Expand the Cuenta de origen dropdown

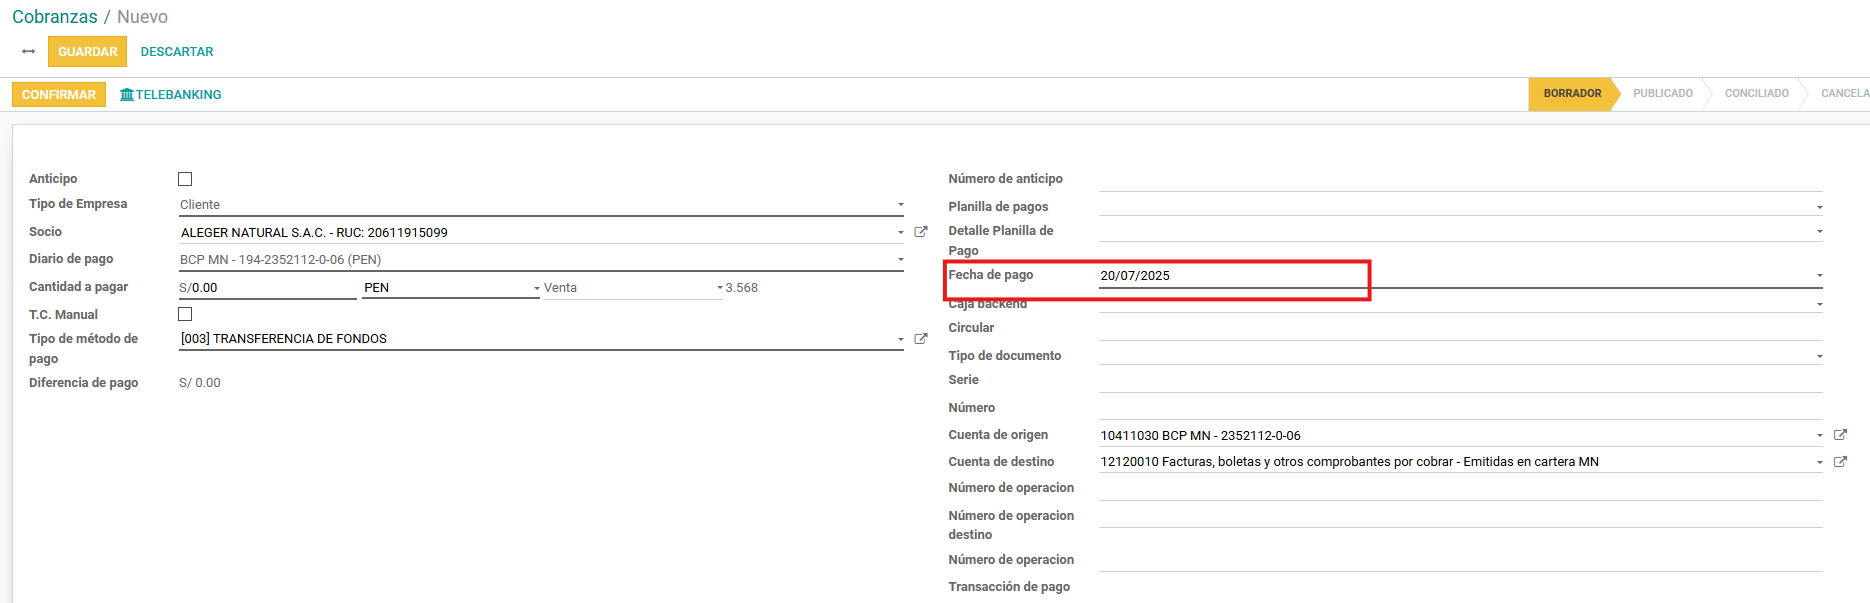click(1819, 436)
